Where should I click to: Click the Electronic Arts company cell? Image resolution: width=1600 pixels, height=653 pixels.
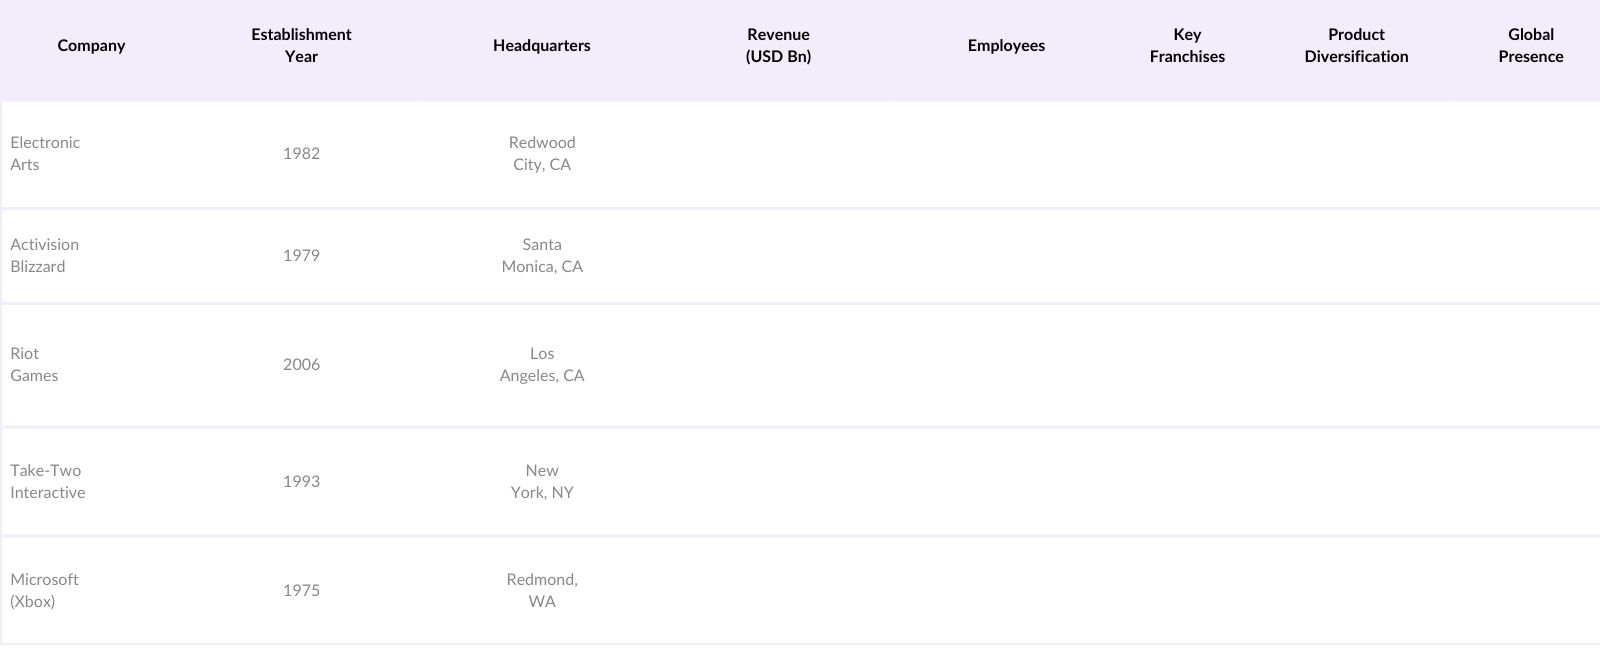pyautogui.click(x=45, y=154)
